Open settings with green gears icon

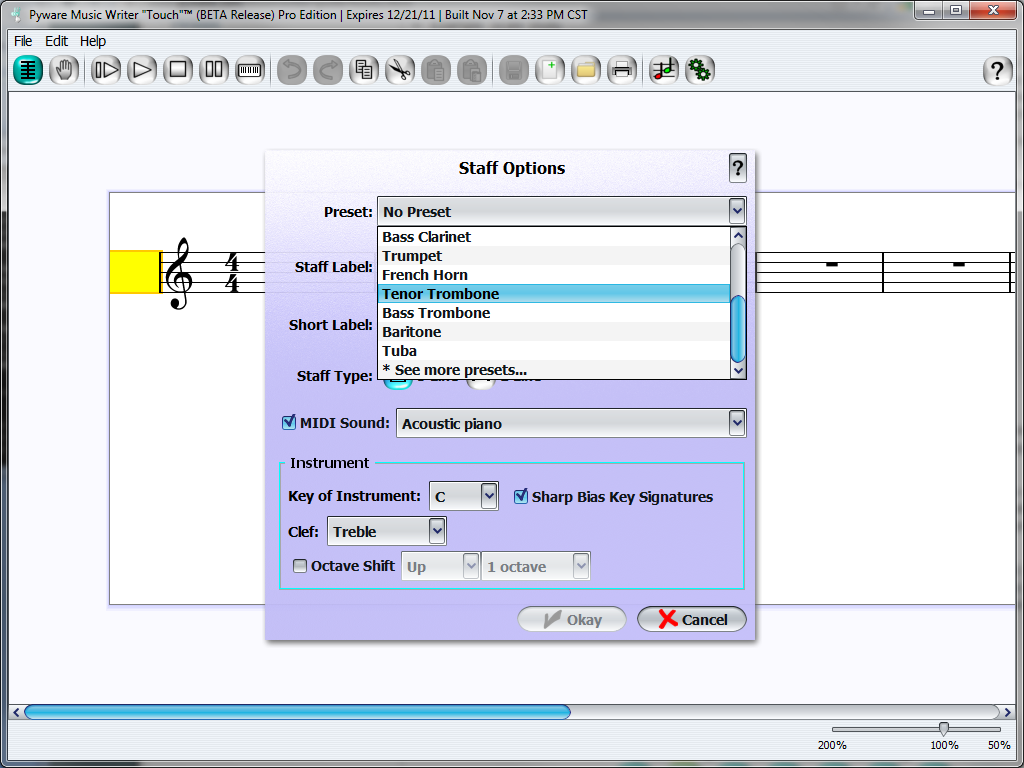click(700, 70)
